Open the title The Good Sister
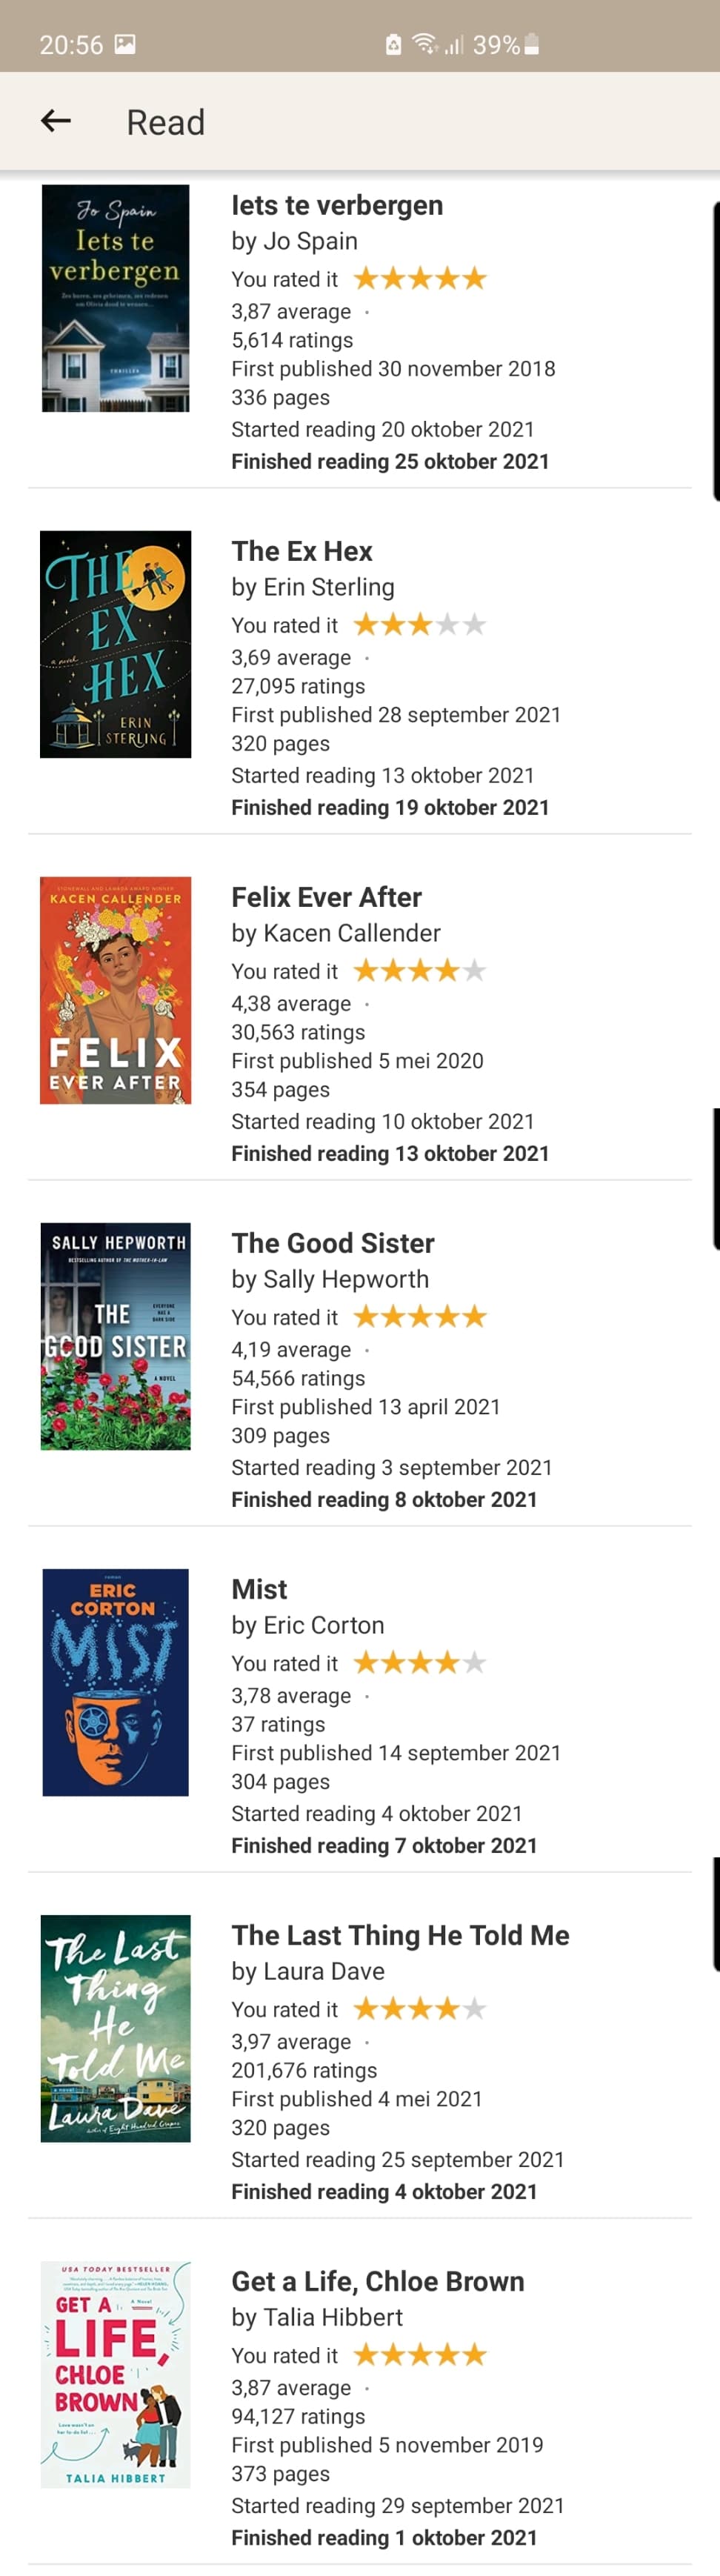720x2576 pixels. (x=333, y=1243)
